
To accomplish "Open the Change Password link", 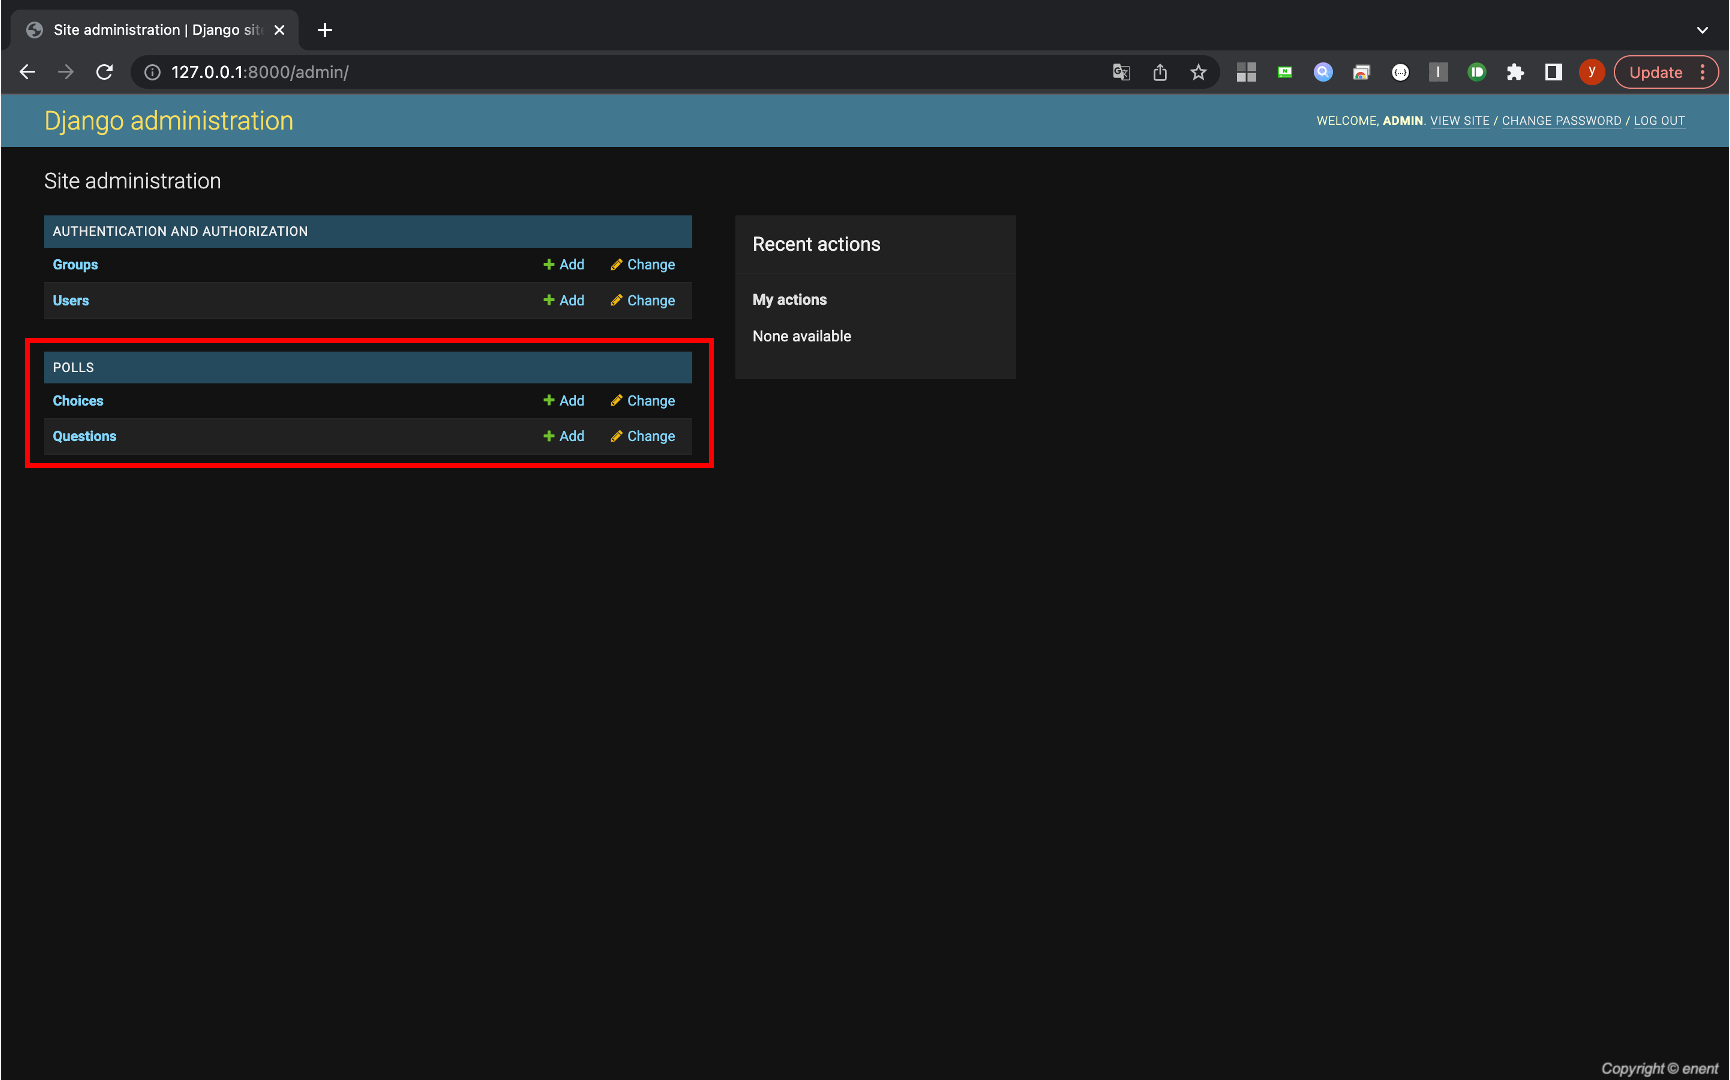I will coord(1561,121).
